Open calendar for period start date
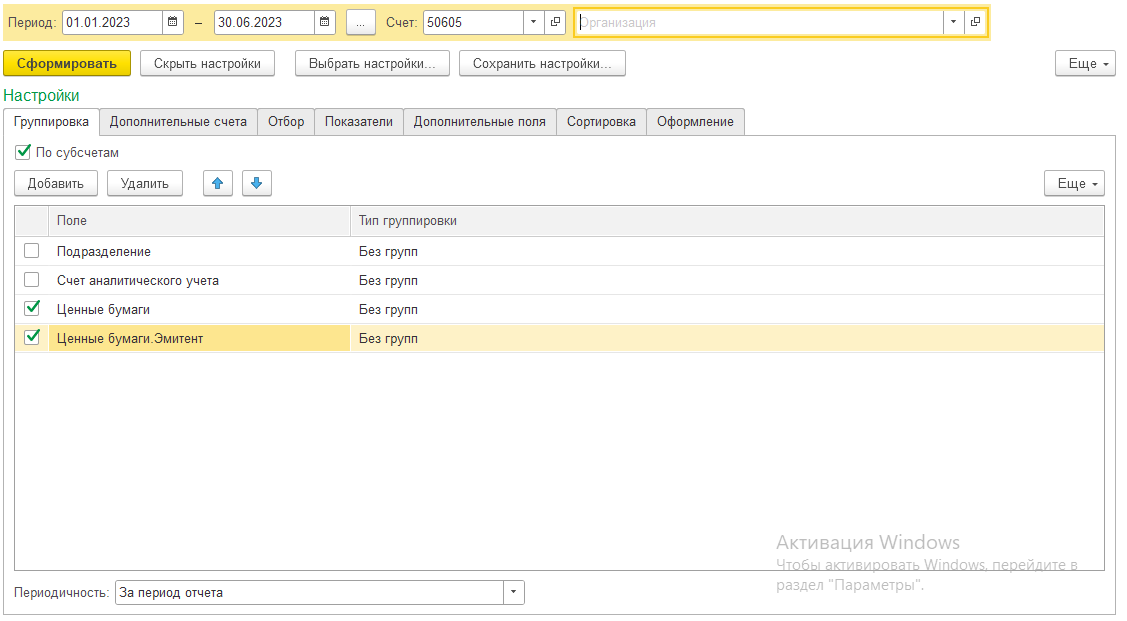This screenshot has height=621, width=1127. [172, 22]
